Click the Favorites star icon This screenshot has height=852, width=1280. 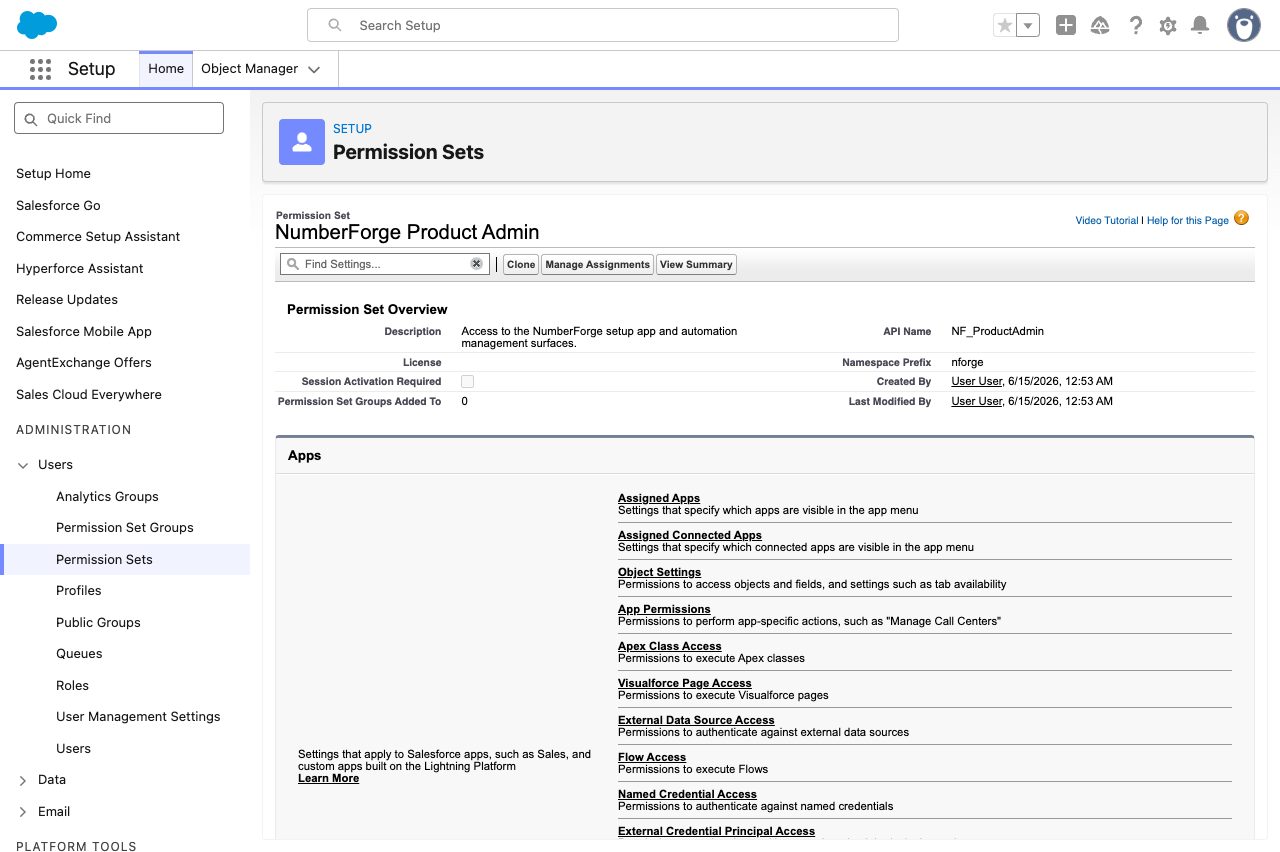point(1005,26)
